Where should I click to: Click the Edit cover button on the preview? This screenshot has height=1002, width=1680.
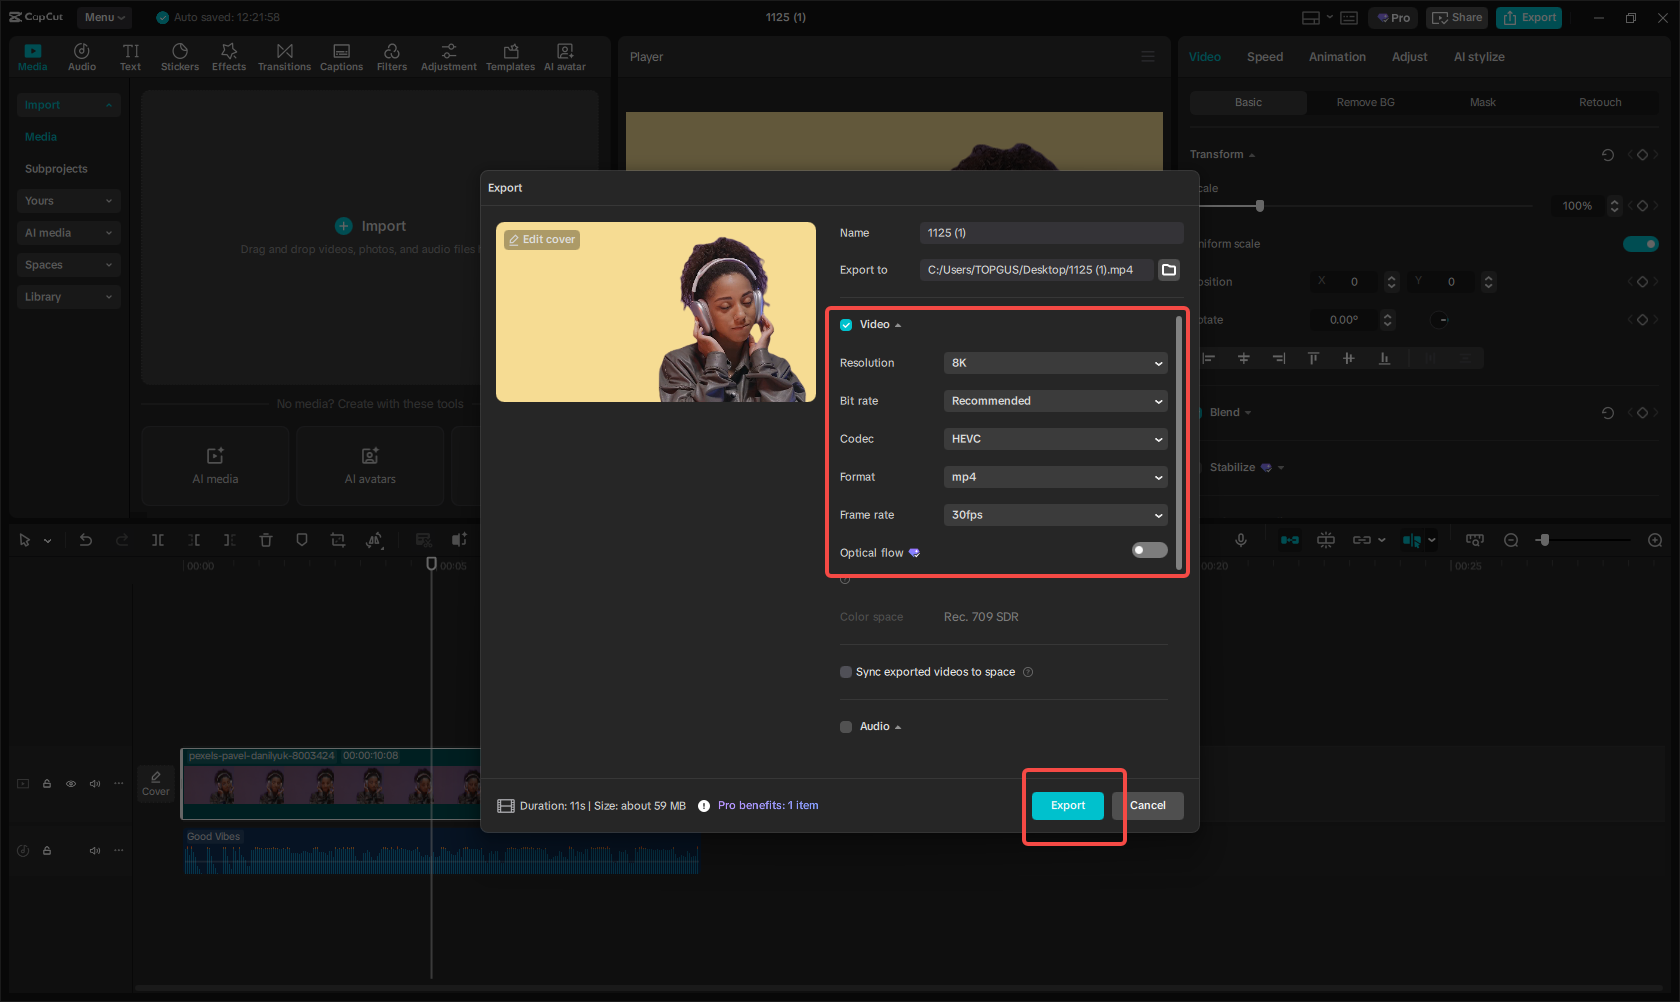point(541,239)
